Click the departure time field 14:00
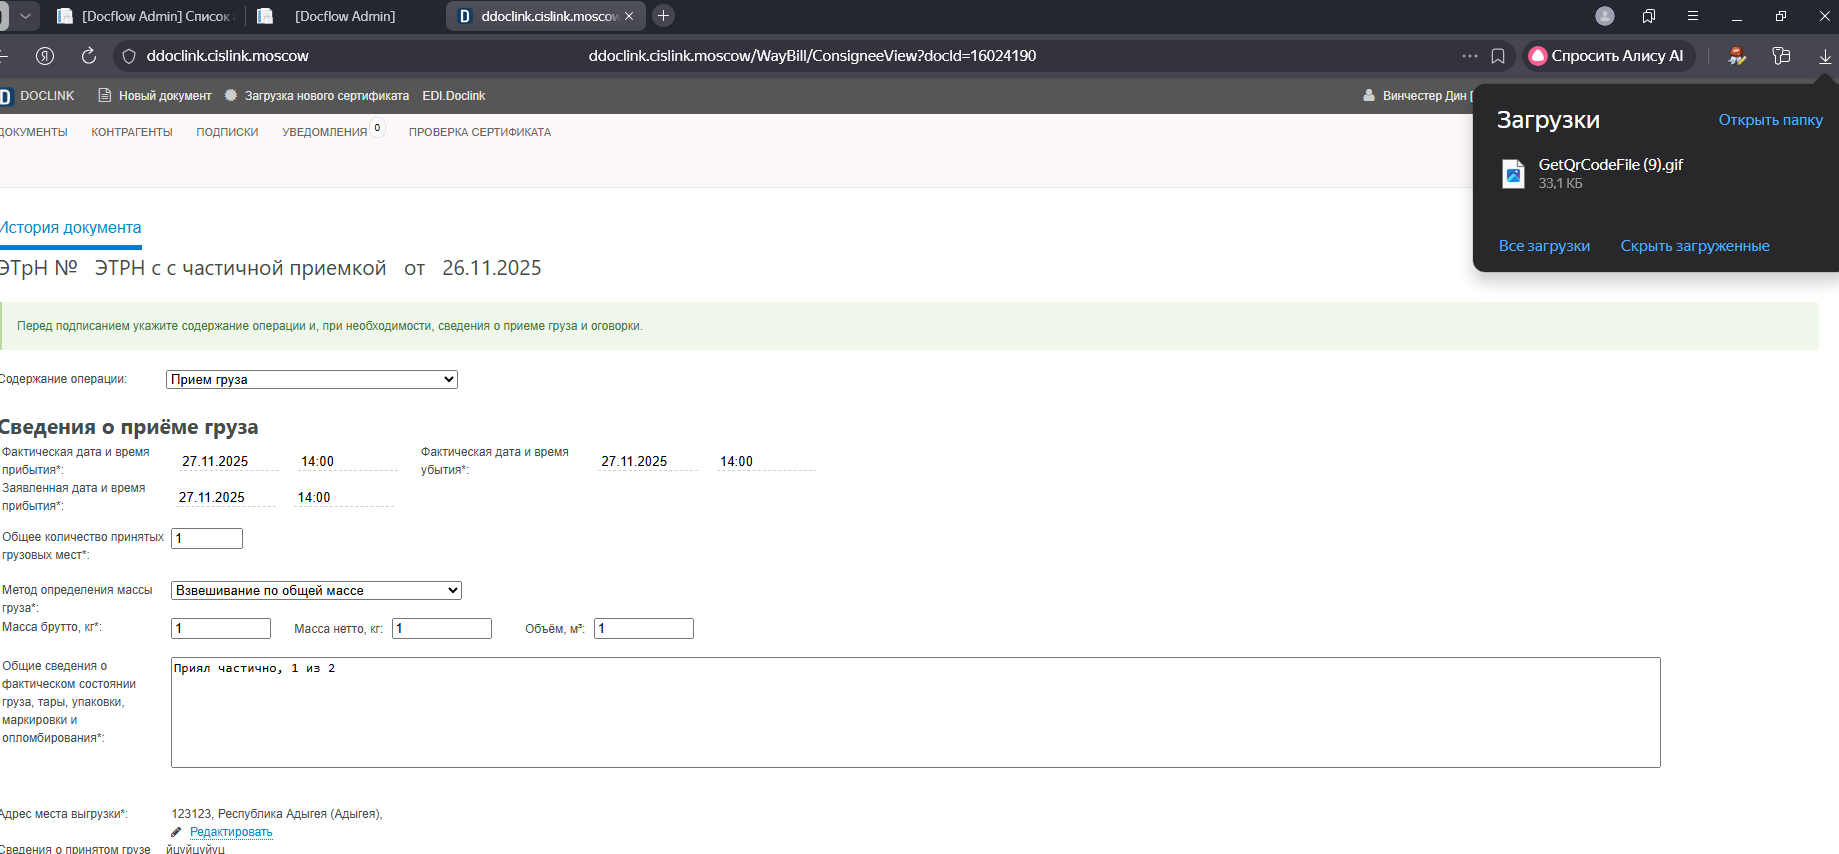 point(767,461)
